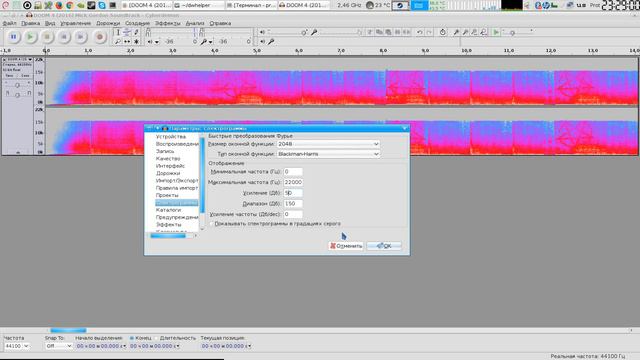640x360 pixels.
Task: Click the Zoom Out toolbar icon
Action: click(465, 32)
